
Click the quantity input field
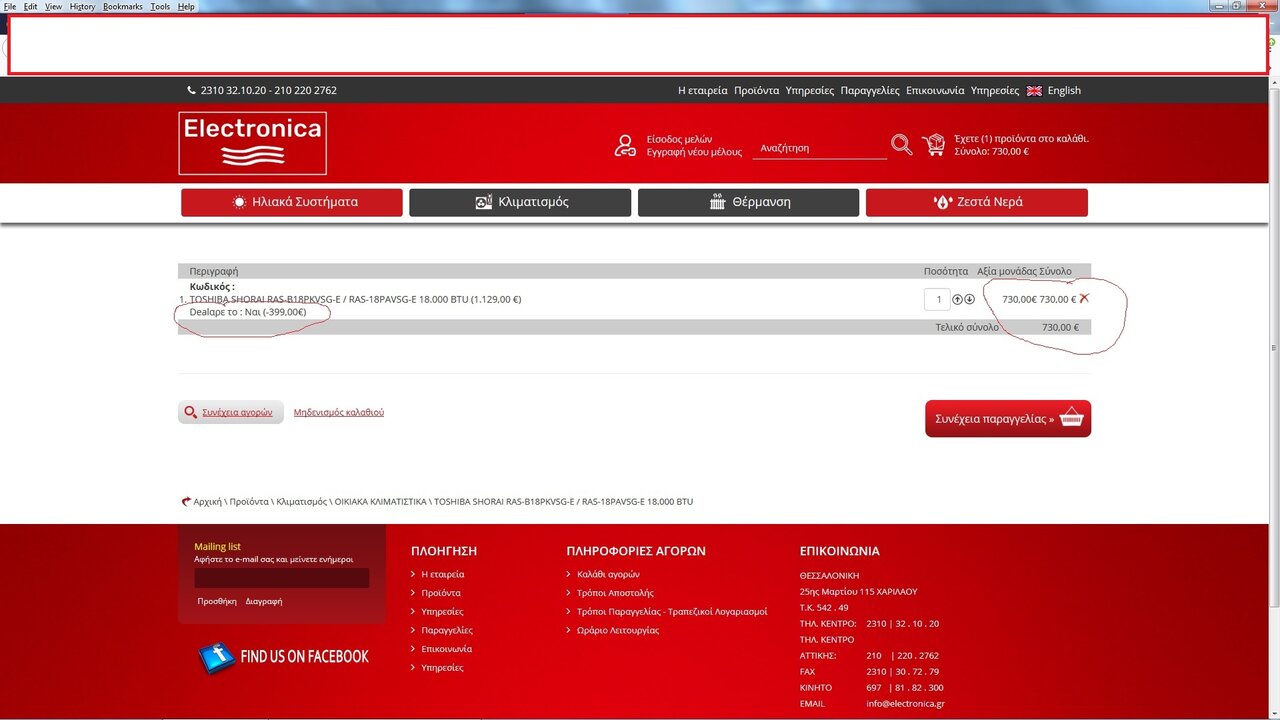pos(937,299)
